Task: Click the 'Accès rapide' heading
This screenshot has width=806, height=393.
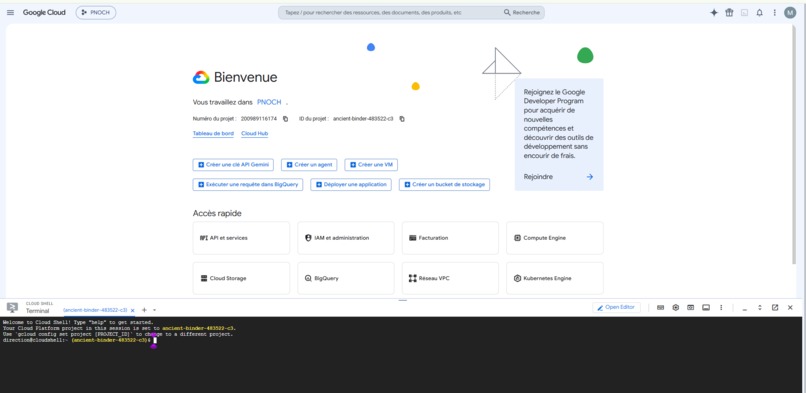Action: point(217,213)
